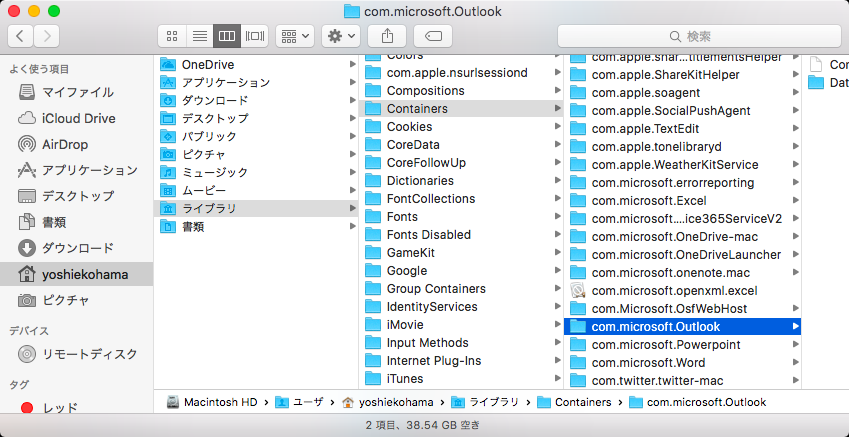Select the Containers folder
This screenshot has width=849, height=437.
461,109
